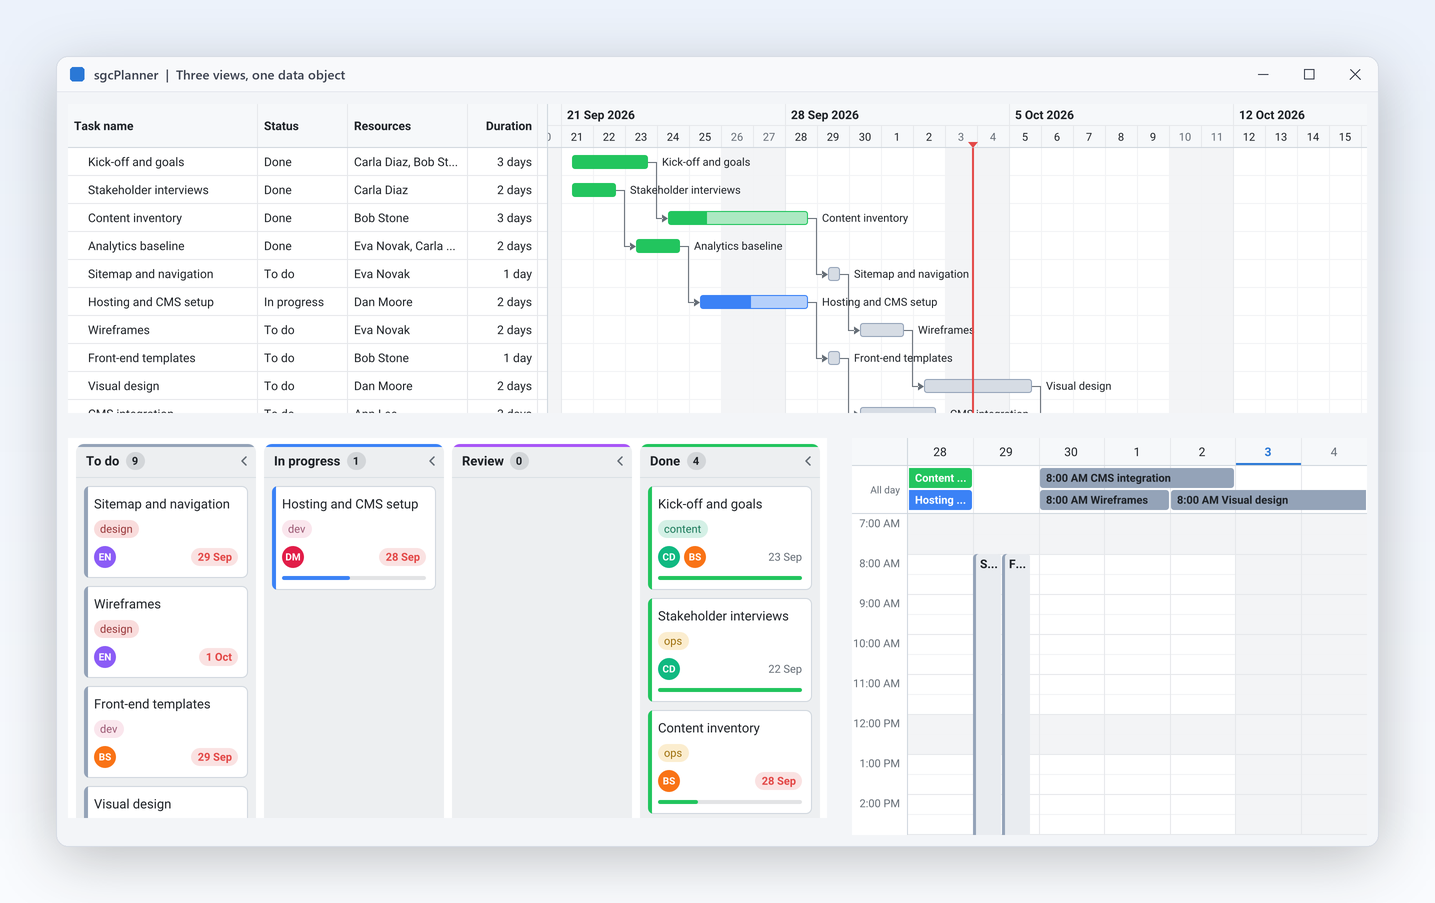
Task: Open the 8:00 AM Visual design calendar event
Action: coord(1268,500)
